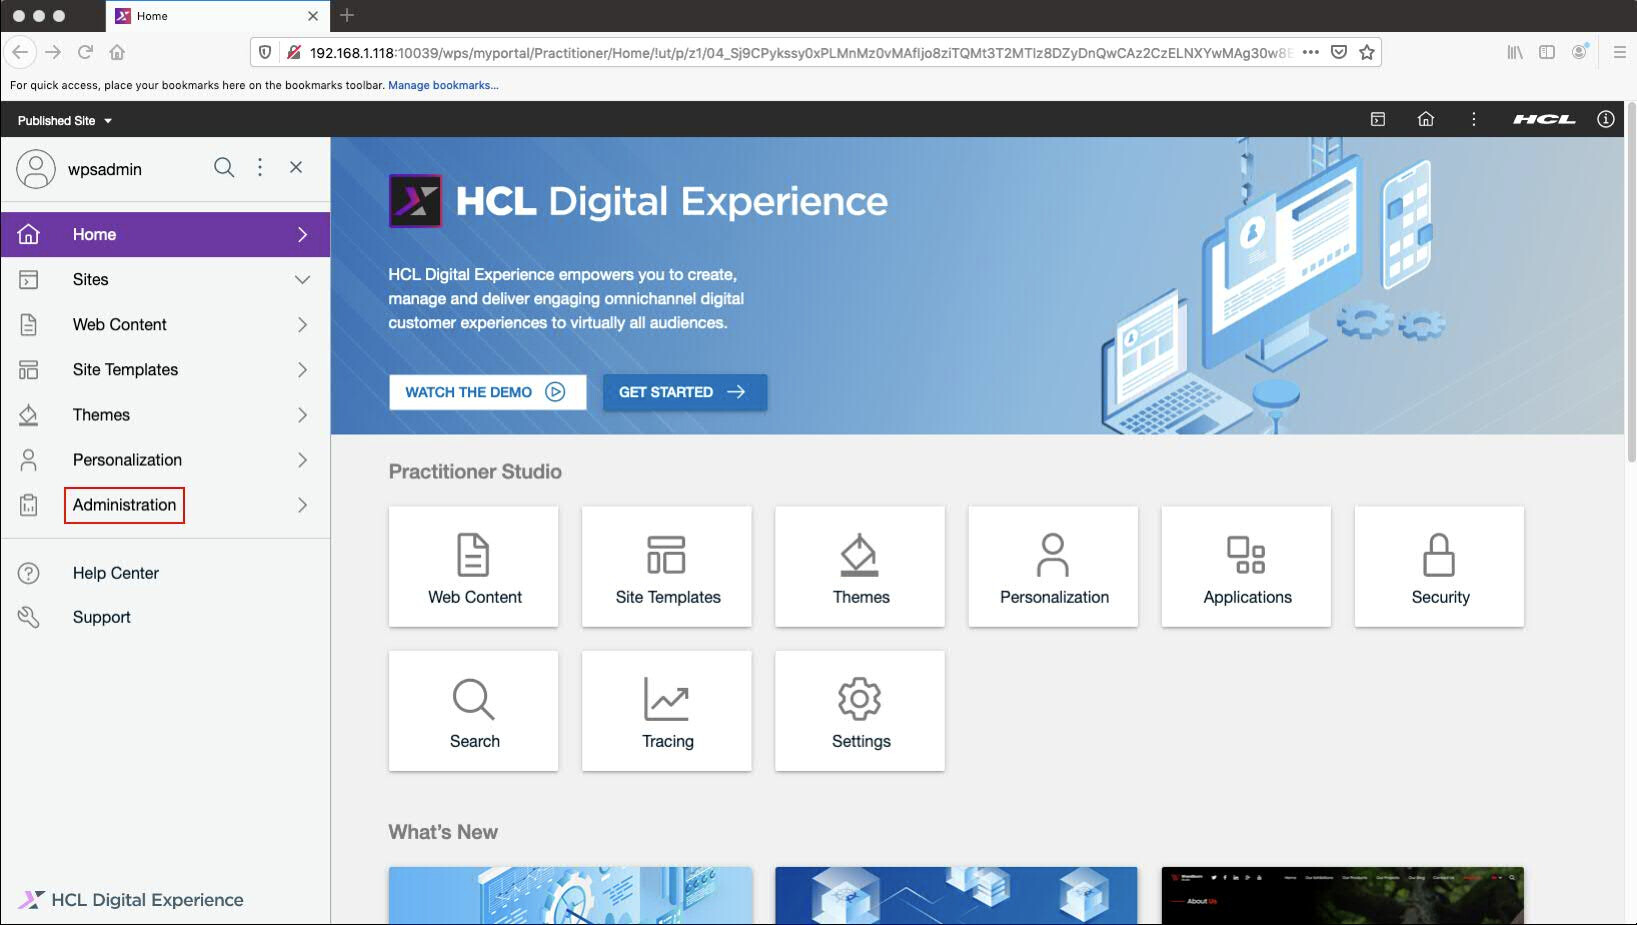This screenshot has width=1637, height=925.
Task: Open Help Center from the sidebar
Action: pyautogui.click(x=115, y=573)
